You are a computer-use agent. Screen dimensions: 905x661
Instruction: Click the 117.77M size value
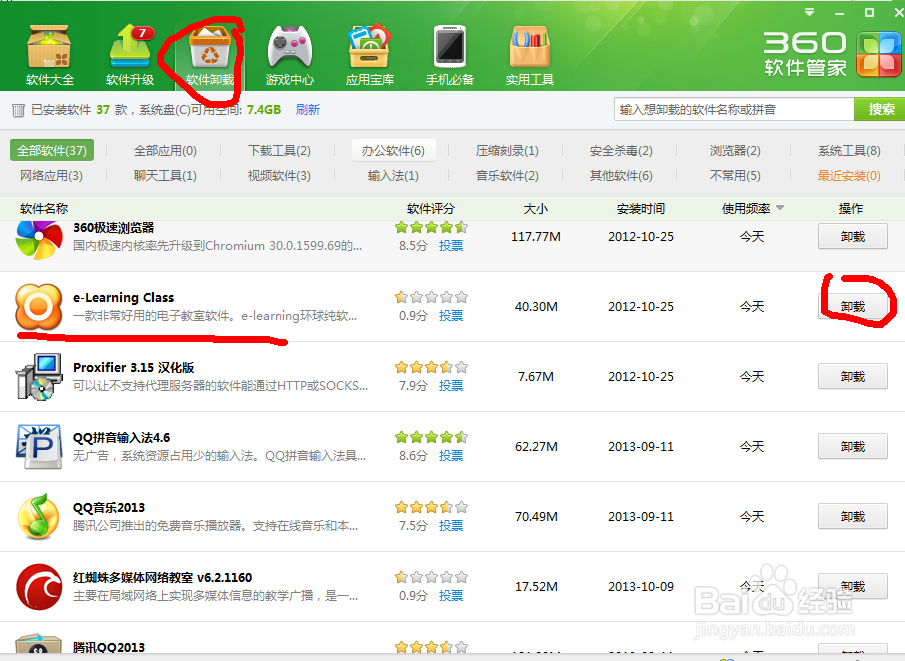[x=536, y=237]
